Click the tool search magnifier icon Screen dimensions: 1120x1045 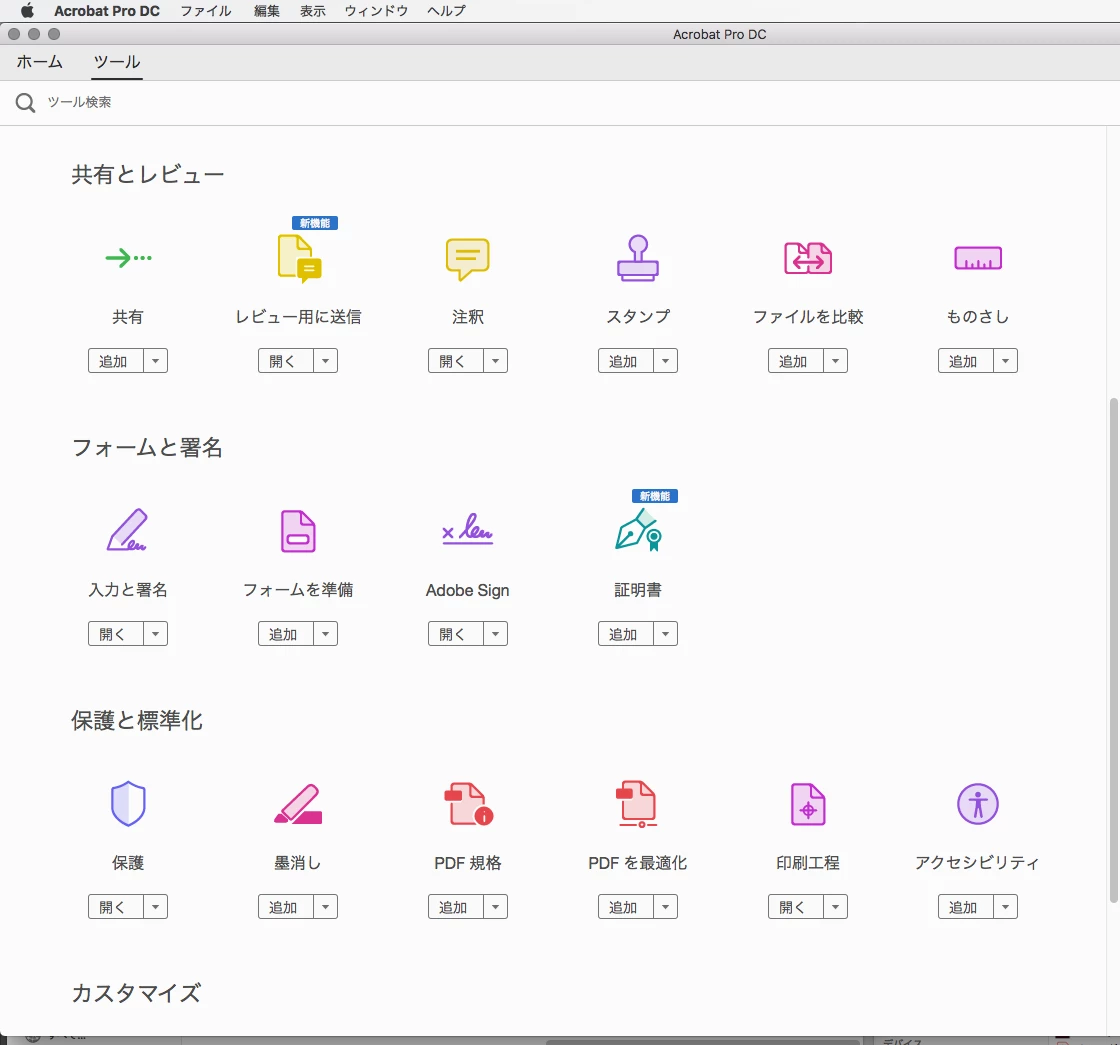click(25, 103)
